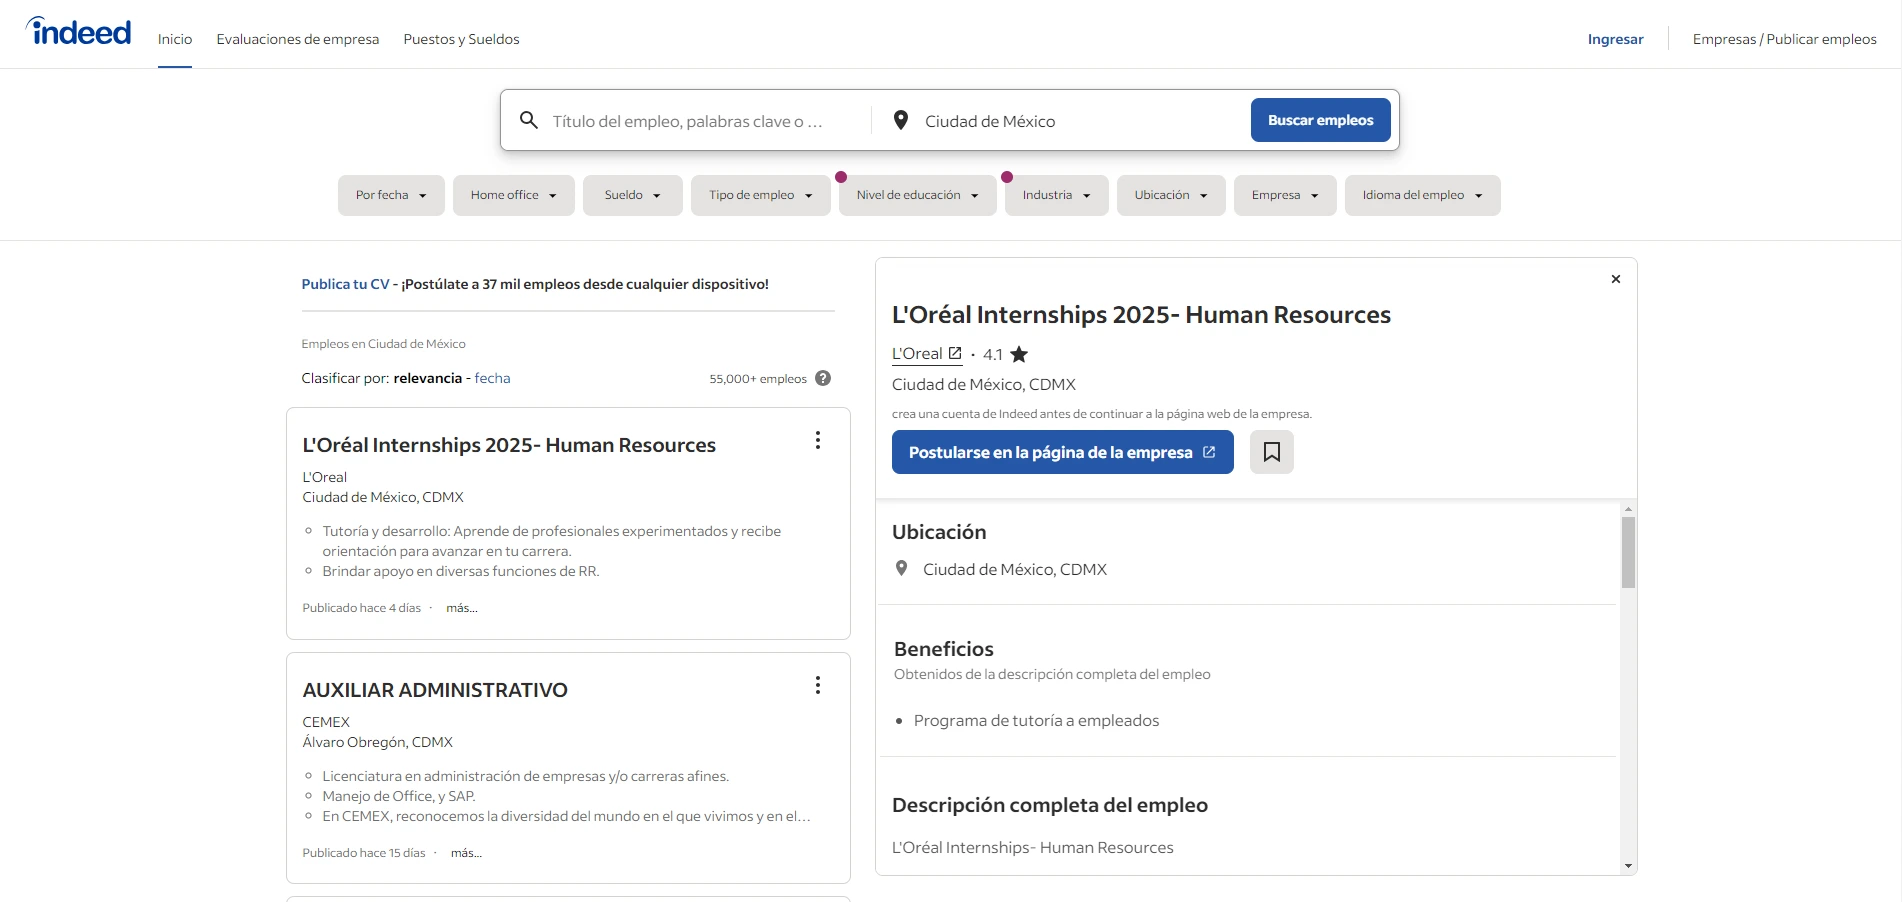Screen dimensions: 1902x902
Task: Click 'Publicado hace 15 días' text
Action: click(364, 853)
